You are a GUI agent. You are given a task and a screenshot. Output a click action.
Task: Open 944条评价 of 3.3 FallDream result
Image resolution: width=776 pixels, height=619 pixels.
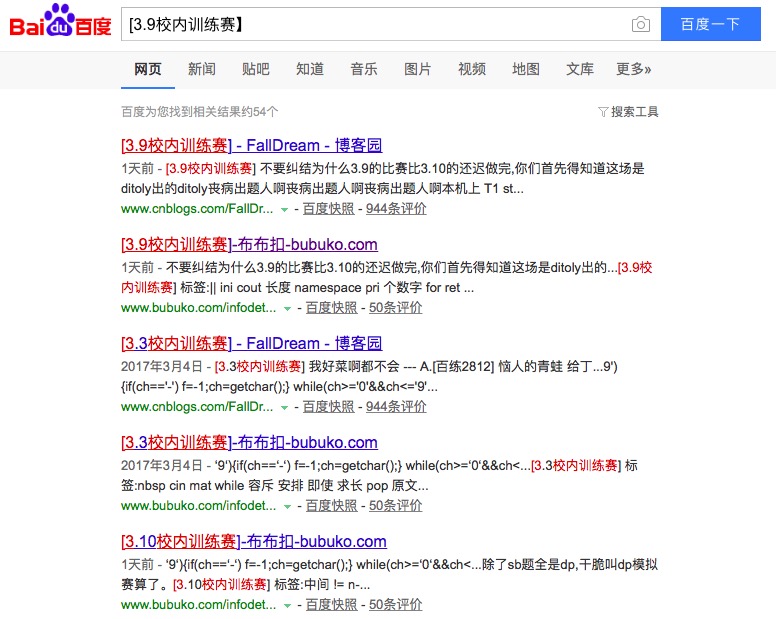[x=396, y=407]
